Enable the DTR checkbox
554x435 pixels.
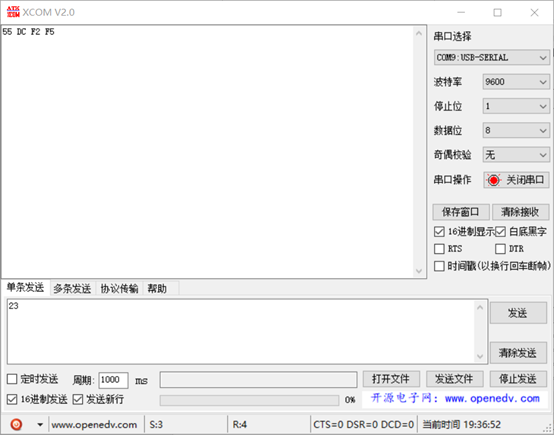click(x=500, y=249)
